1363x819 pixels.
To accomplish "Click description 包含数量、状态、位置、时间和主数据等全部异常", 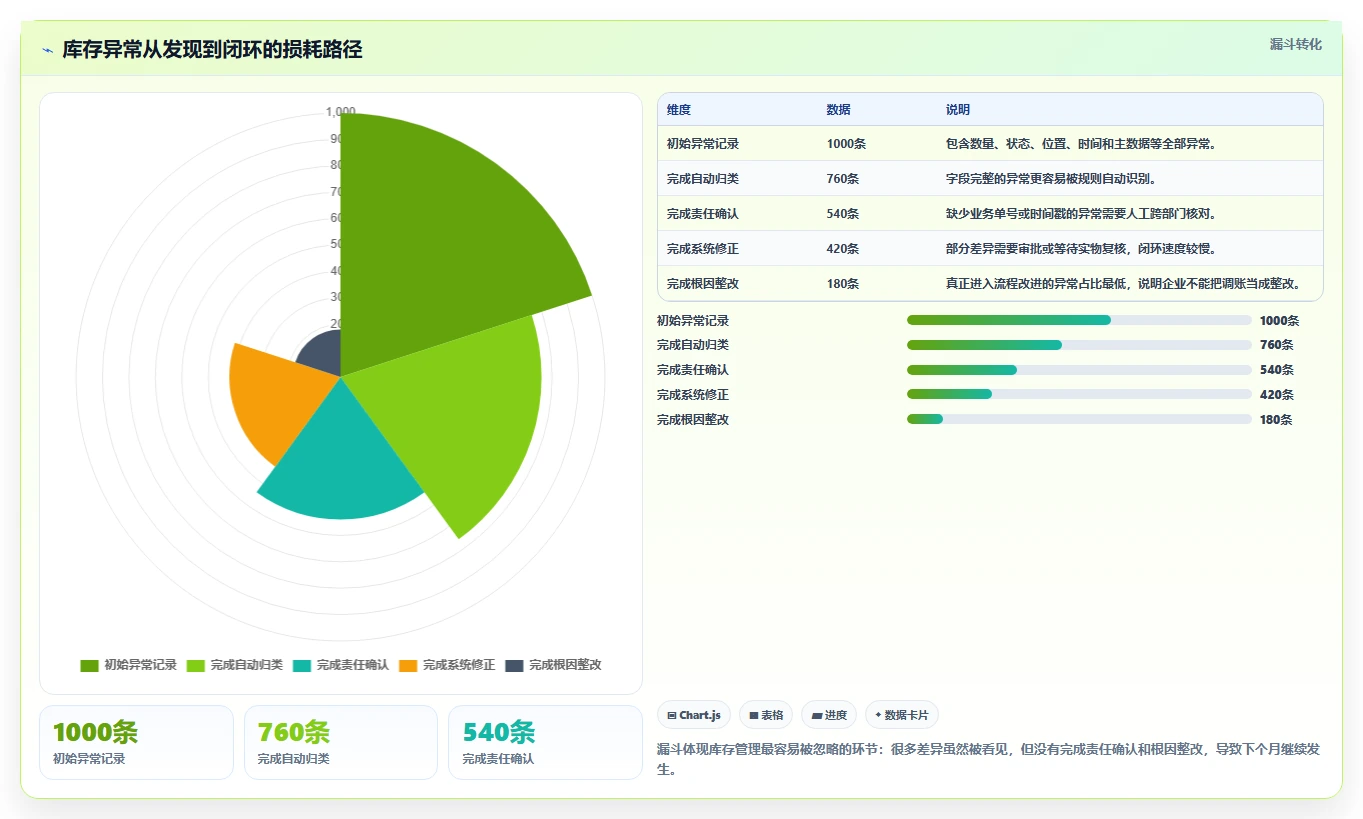I will click(x=1081, y=144).
